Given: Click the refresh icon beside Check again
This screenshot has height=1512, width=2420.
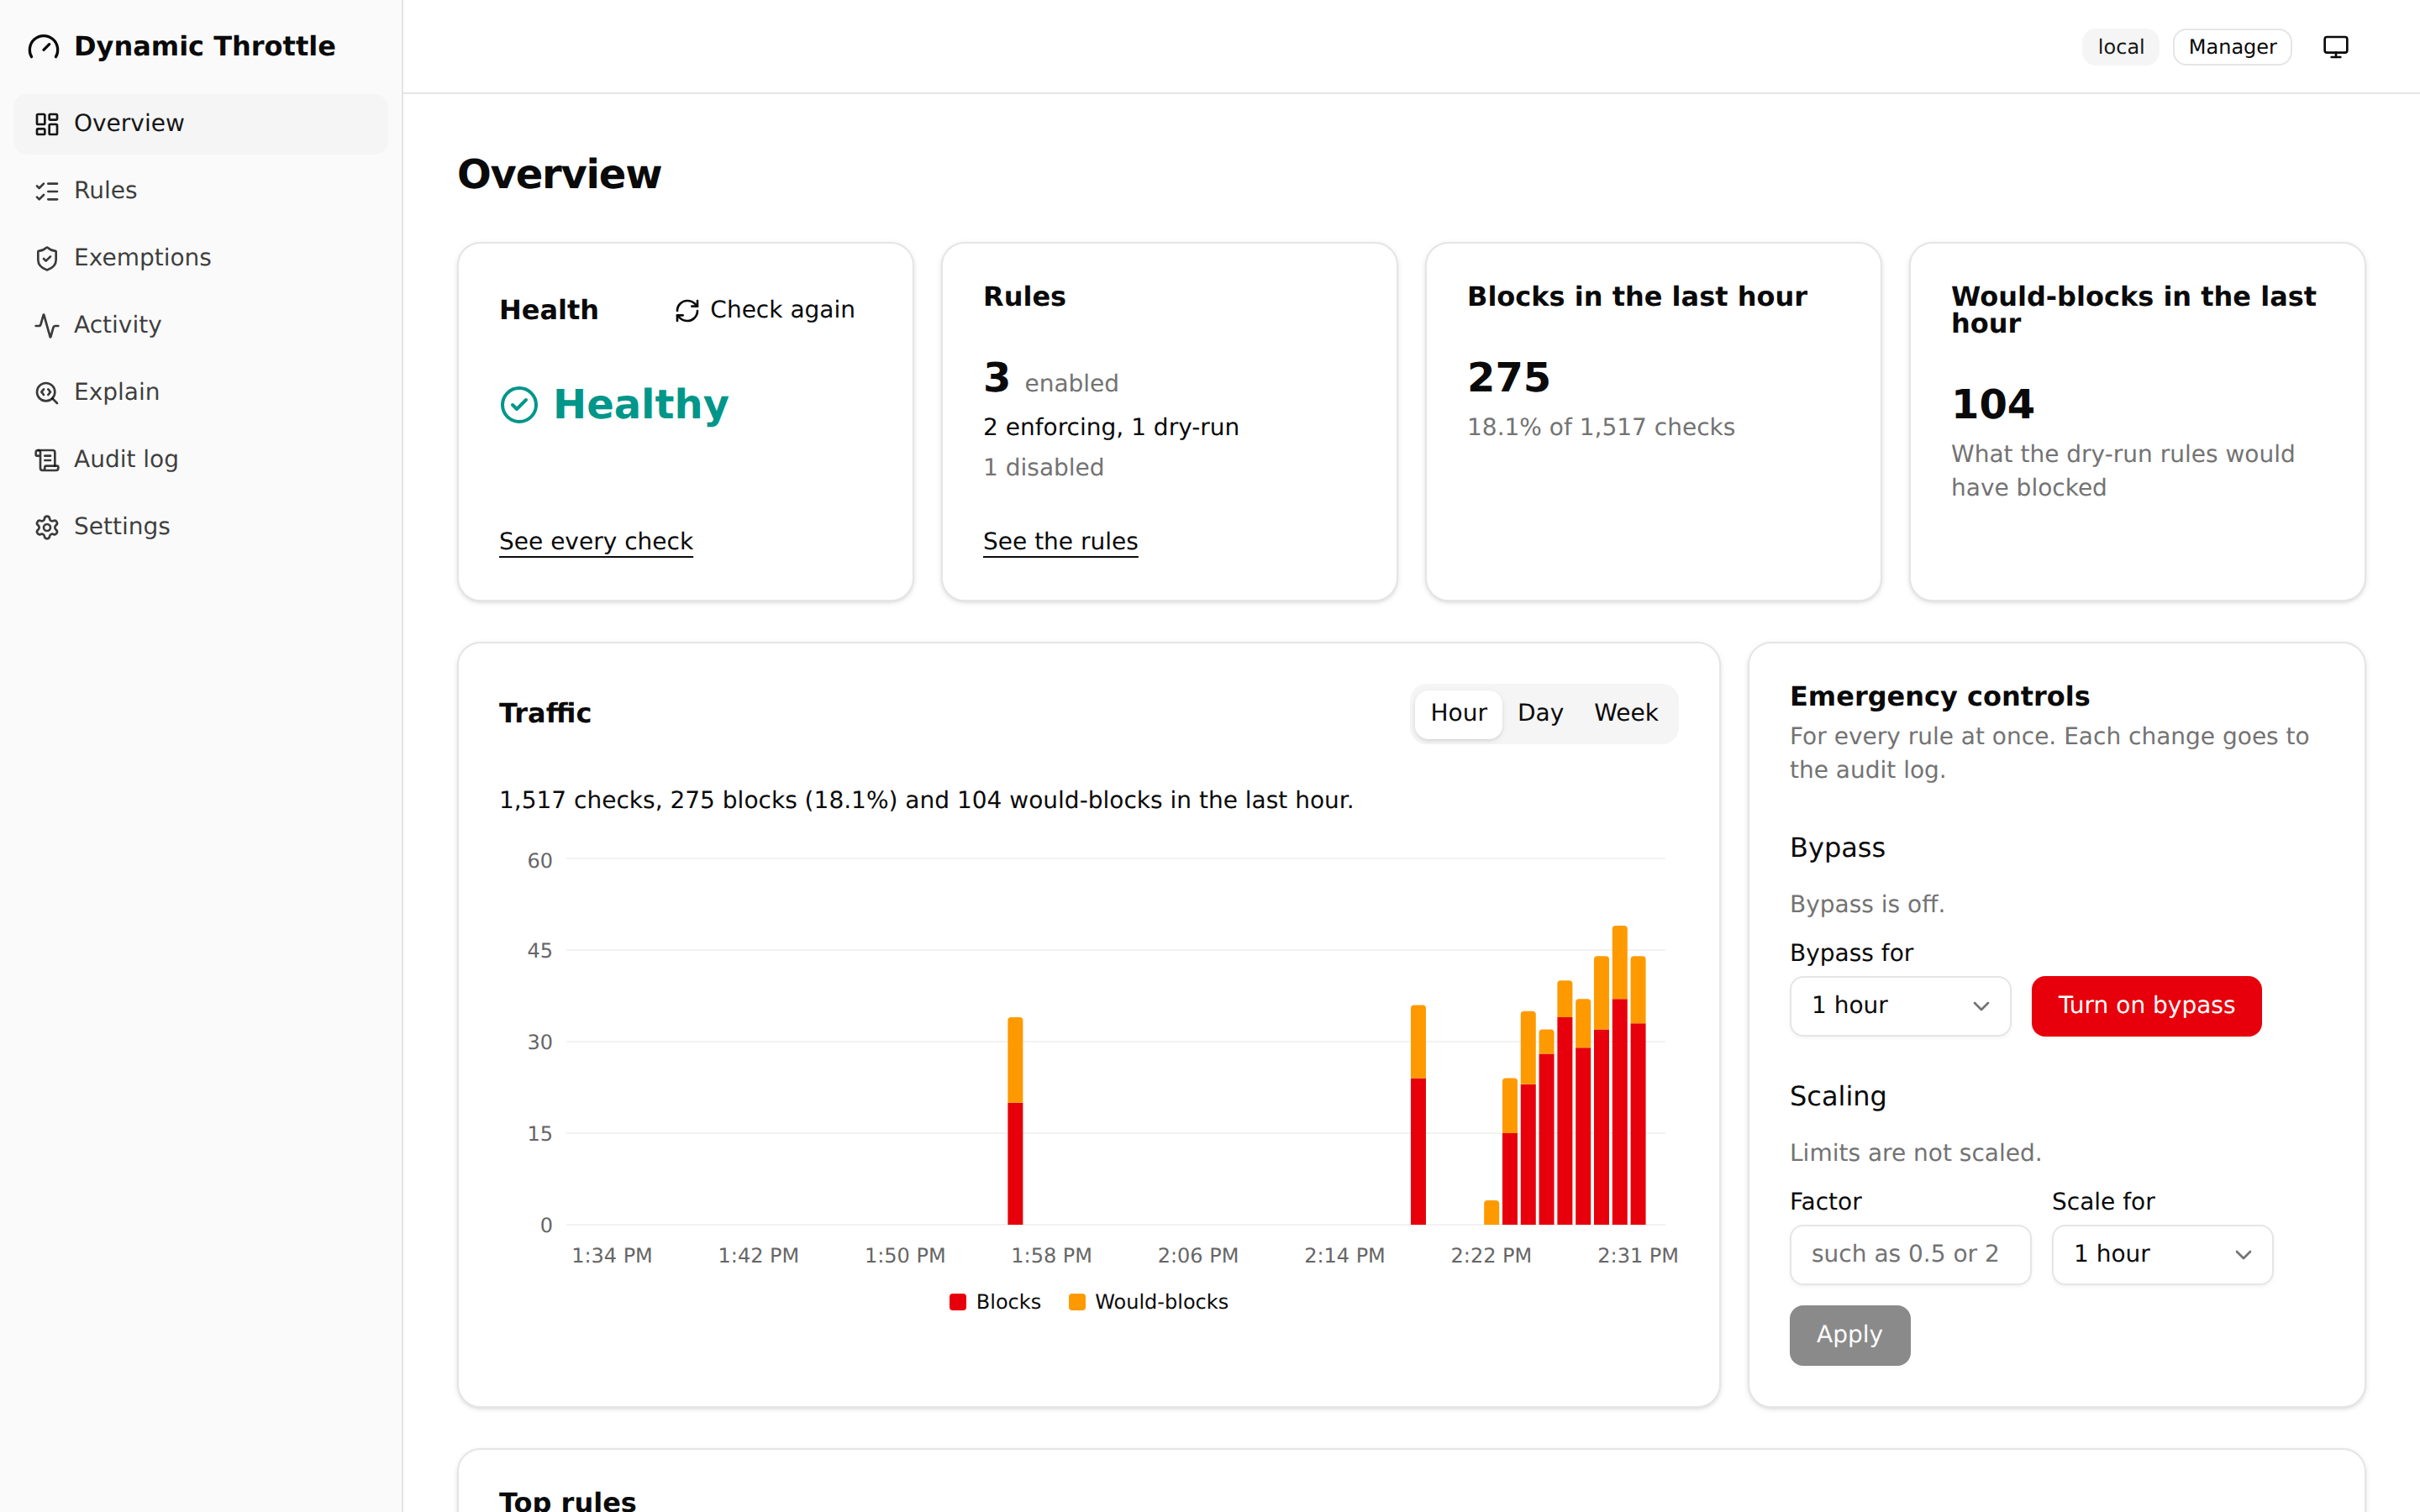Looking at the screenshot, I should pos(687,311).
